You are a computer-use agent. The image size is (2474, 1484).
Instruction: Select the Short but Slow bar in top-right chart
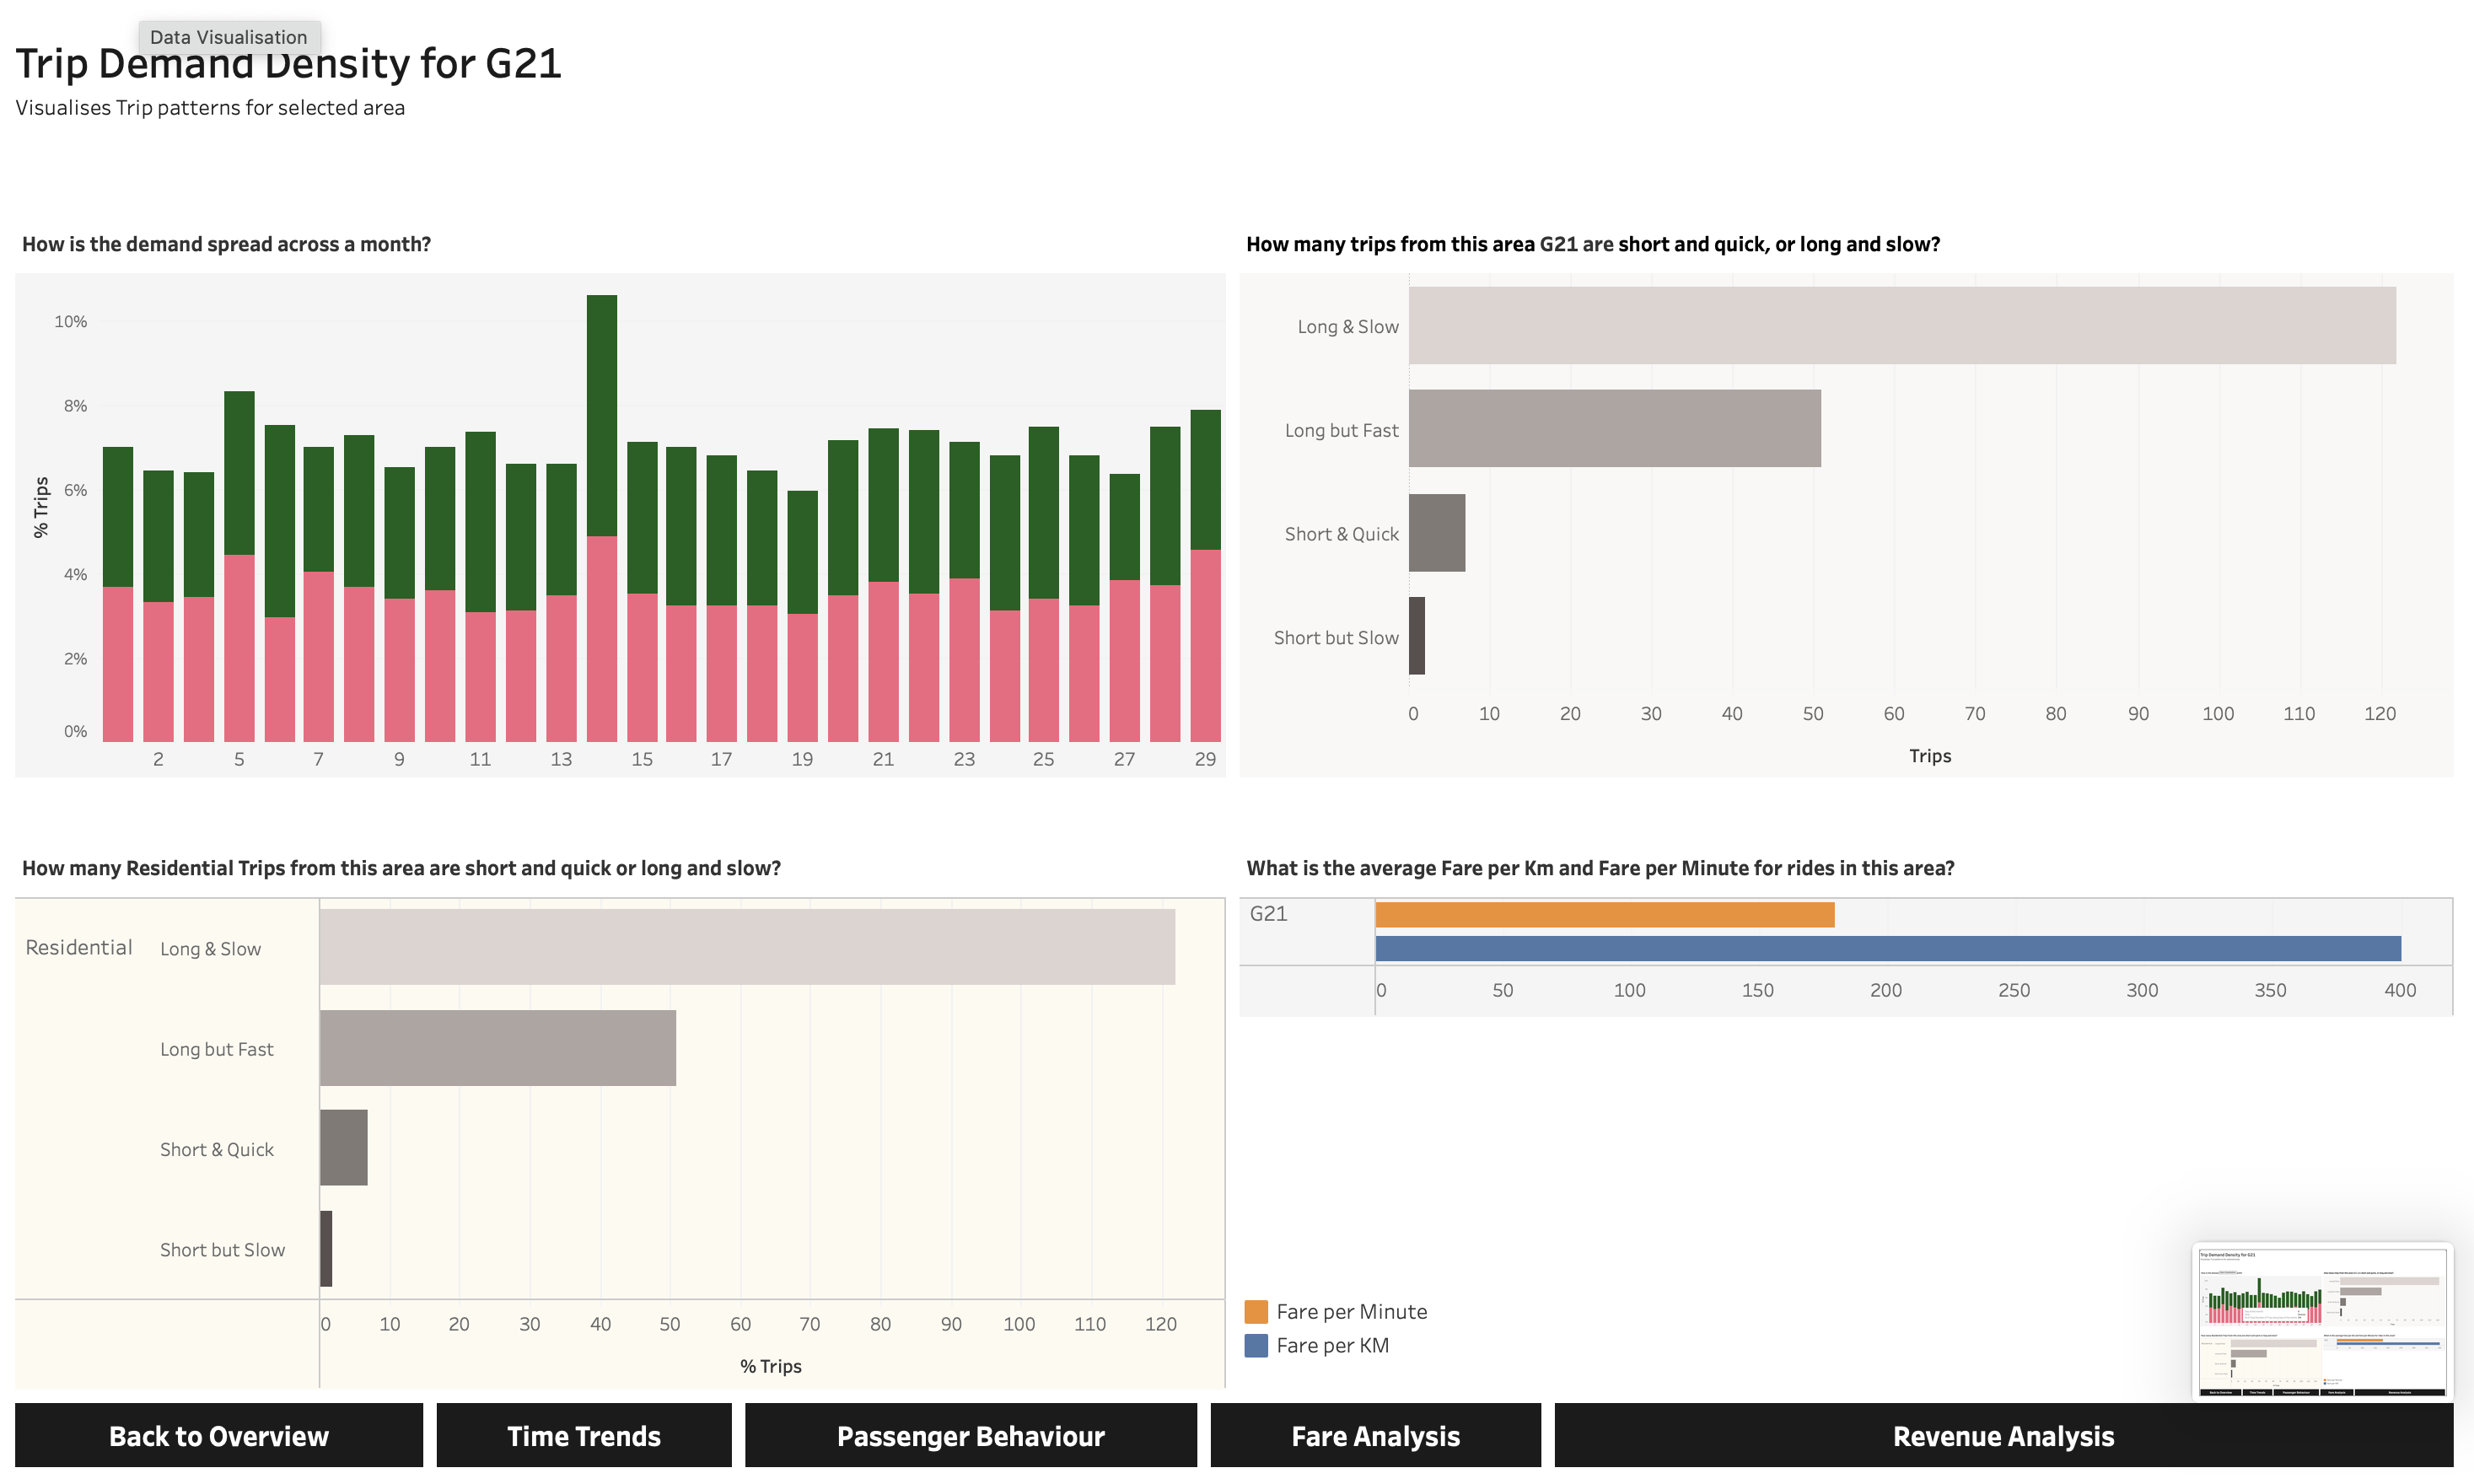(x=1416, y=636)
